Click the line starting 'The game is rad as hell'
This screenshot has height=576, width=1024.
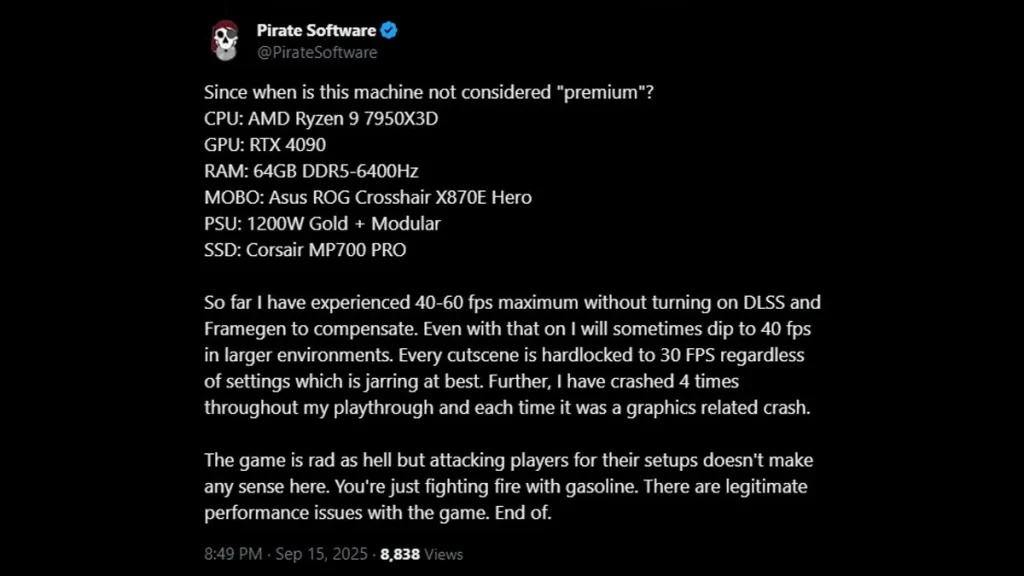pyautogui.click(x=508, y=460)
